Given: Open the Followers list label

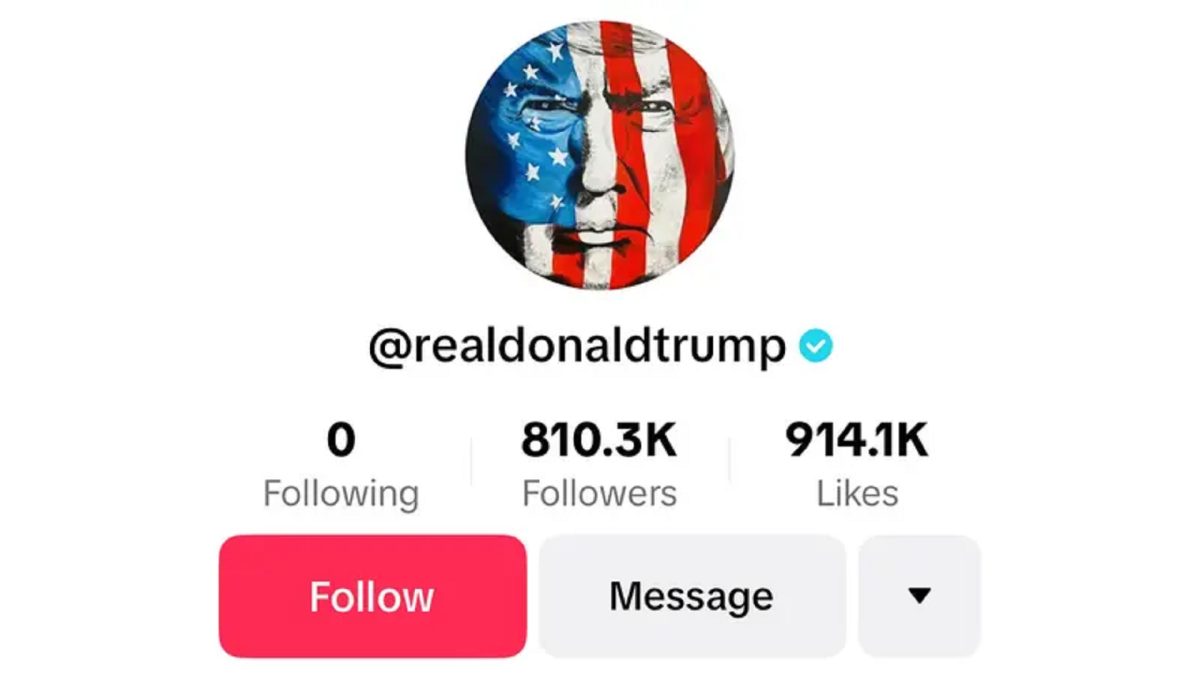Looking at the screenshot, I should point(599,493).
